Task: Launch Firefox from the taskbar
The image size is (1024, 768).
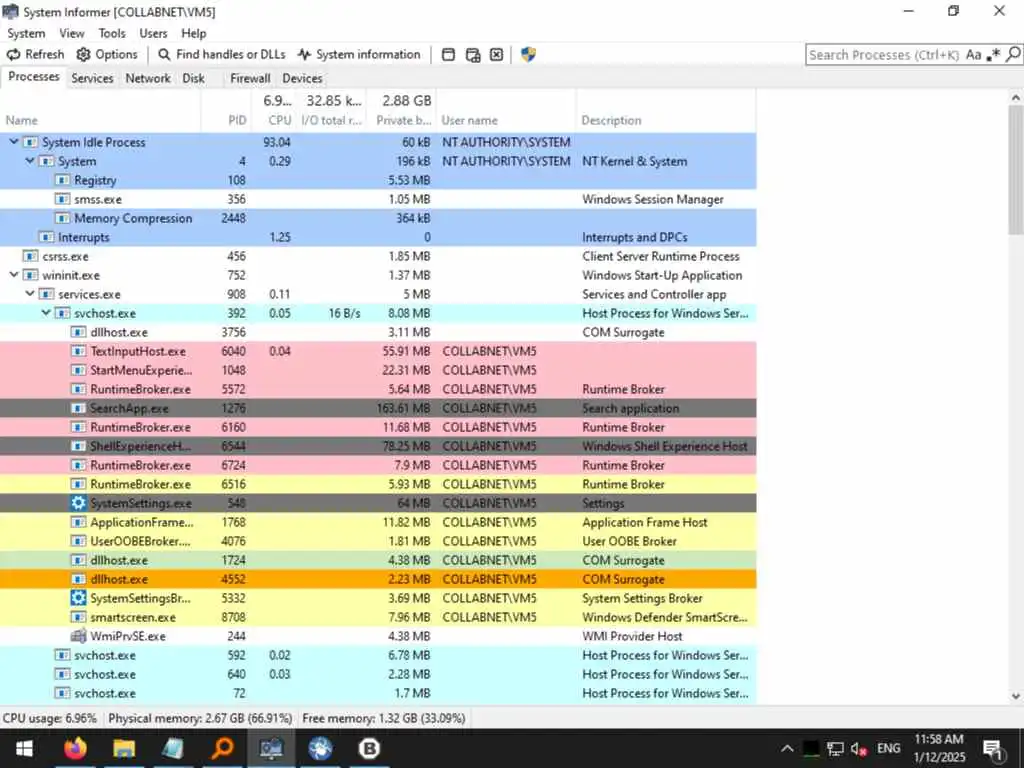Action: coord(75,748)
